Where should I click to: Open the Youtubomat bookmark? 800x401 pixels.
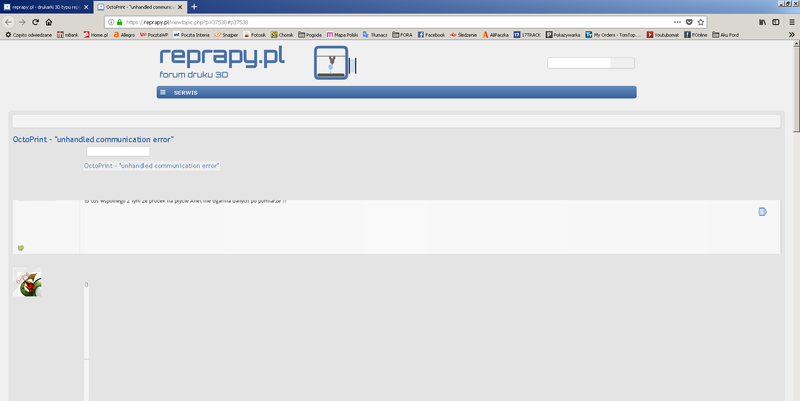tap(663, 35)
